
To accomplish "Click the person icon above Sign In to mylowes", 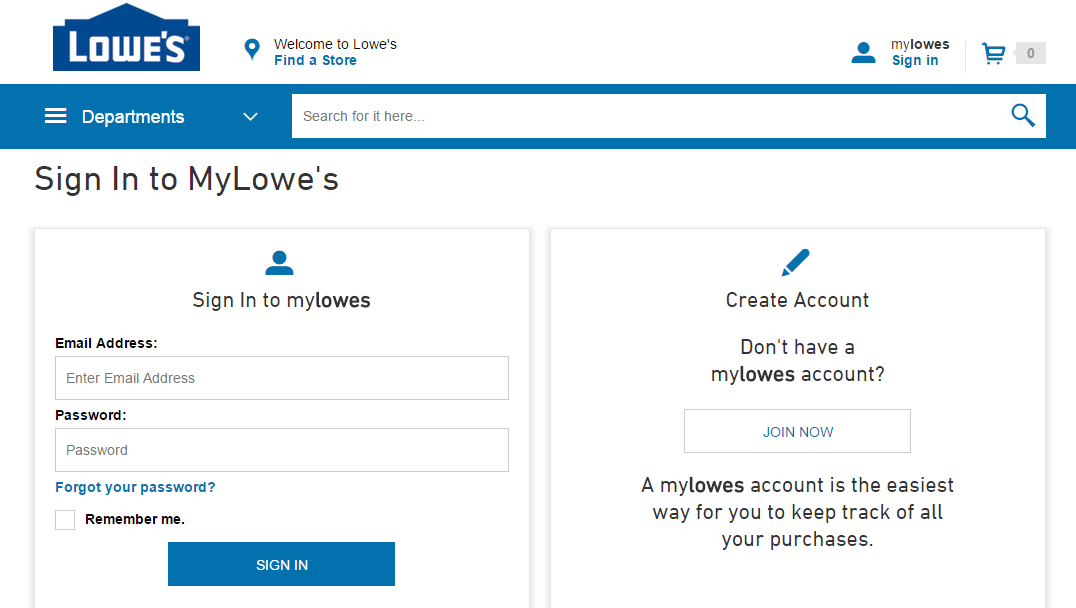I will (x=279, y=263).
